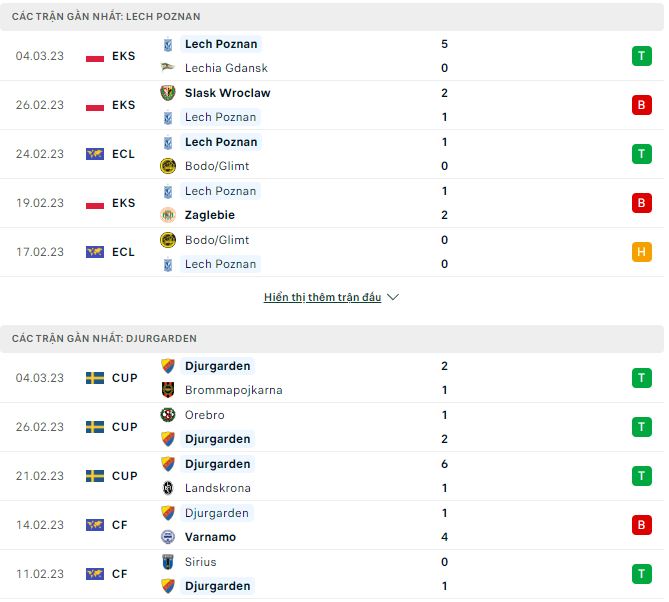The width and height of the screenshot is (669, 602).
Task: Expand more matches via the chevron arrow
Action: coord(393,298)
